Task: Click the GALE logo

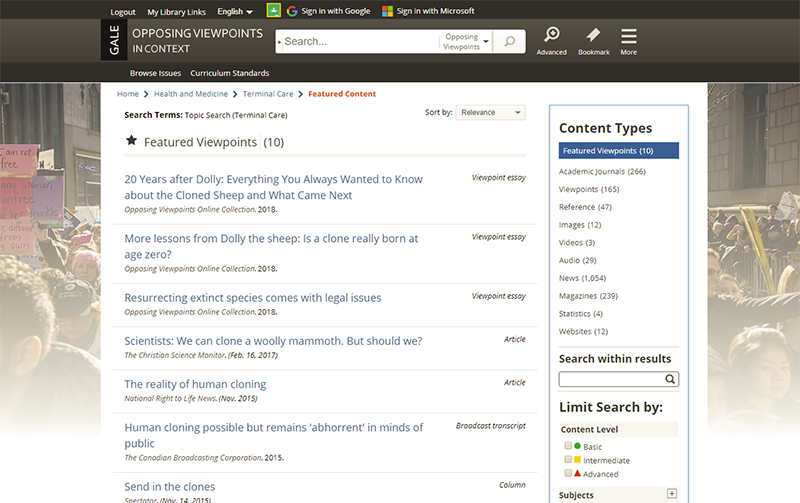Action: coord(114,40)
